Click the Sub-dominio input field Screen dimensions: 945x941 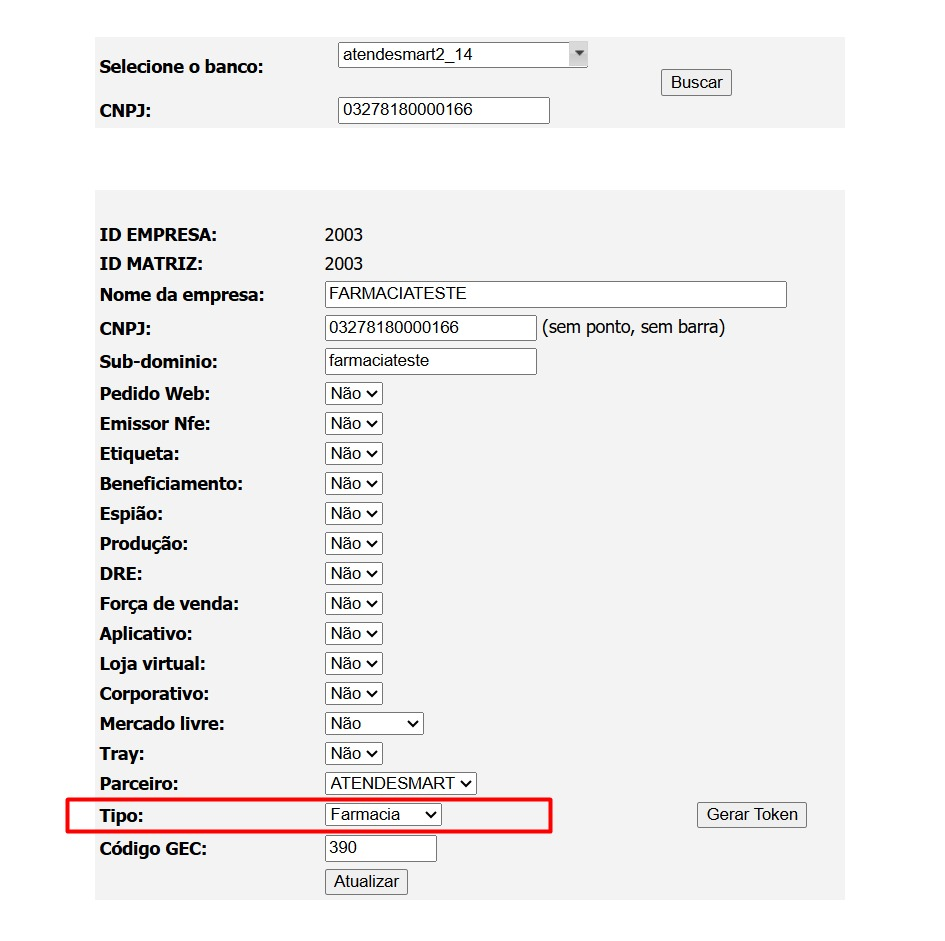coord(430,361)
